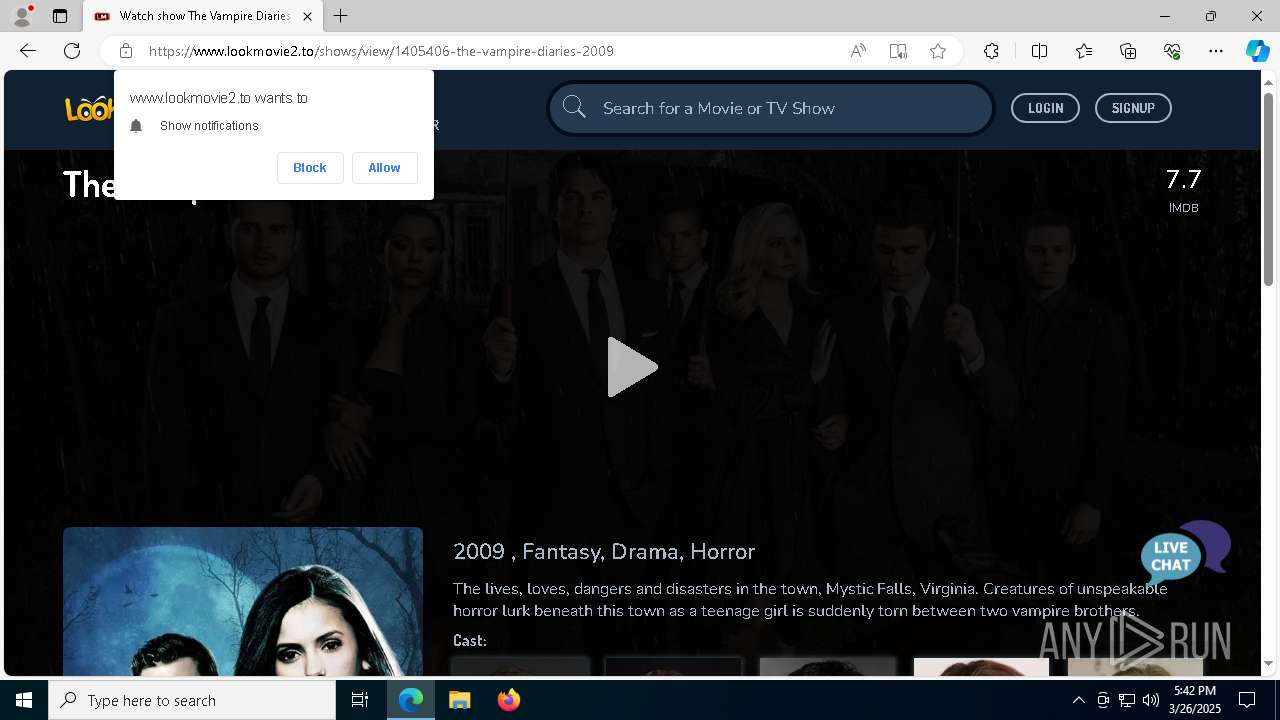Open network settings tray icon
This screenshot has width=1280, height=720.
1127,700
